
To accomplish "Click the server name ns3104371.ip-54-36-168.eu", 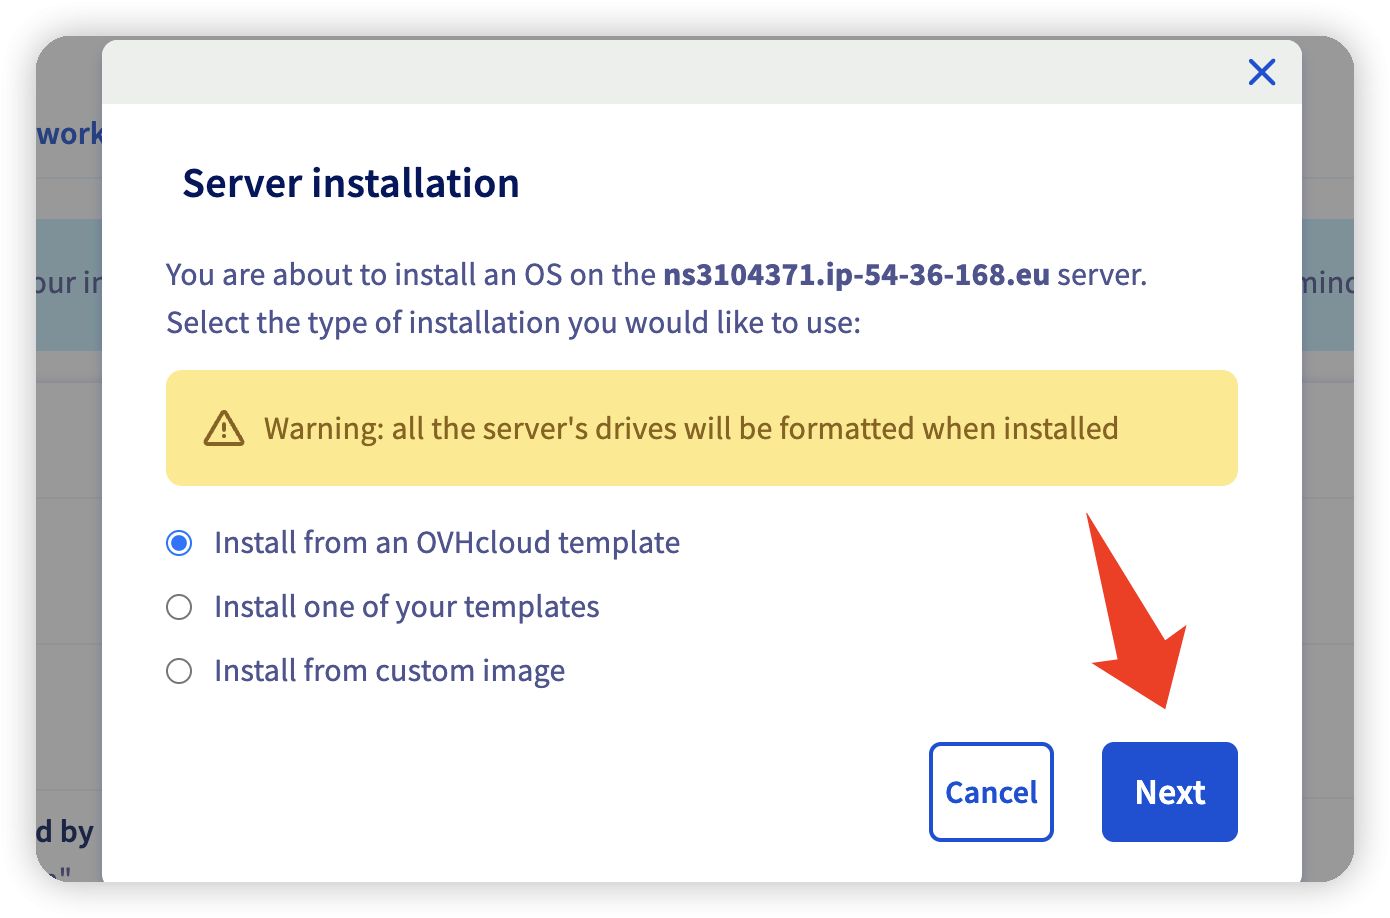I will 856,275.
